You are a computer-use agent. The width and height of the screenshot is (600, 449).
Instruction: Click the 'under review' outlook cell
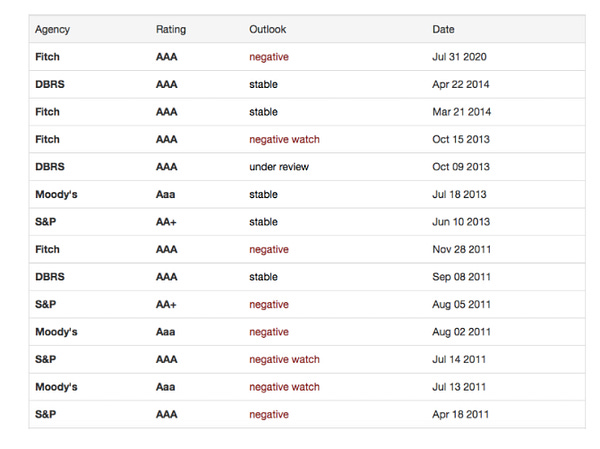tap(279, 167)
